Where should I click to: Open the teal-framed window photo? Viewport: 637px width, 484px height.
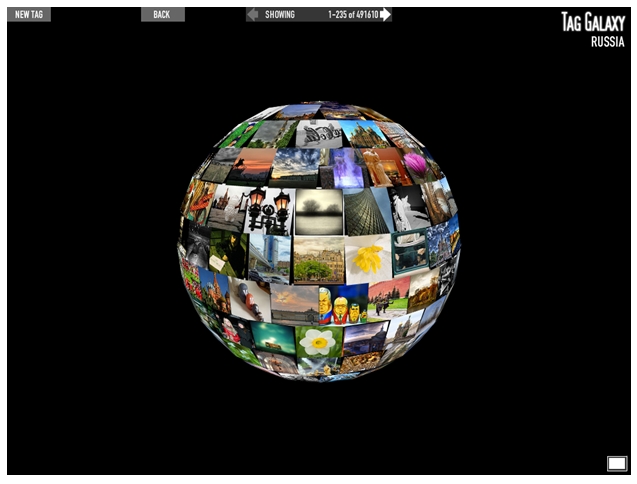pyautogui.click(x=409, y=250)
